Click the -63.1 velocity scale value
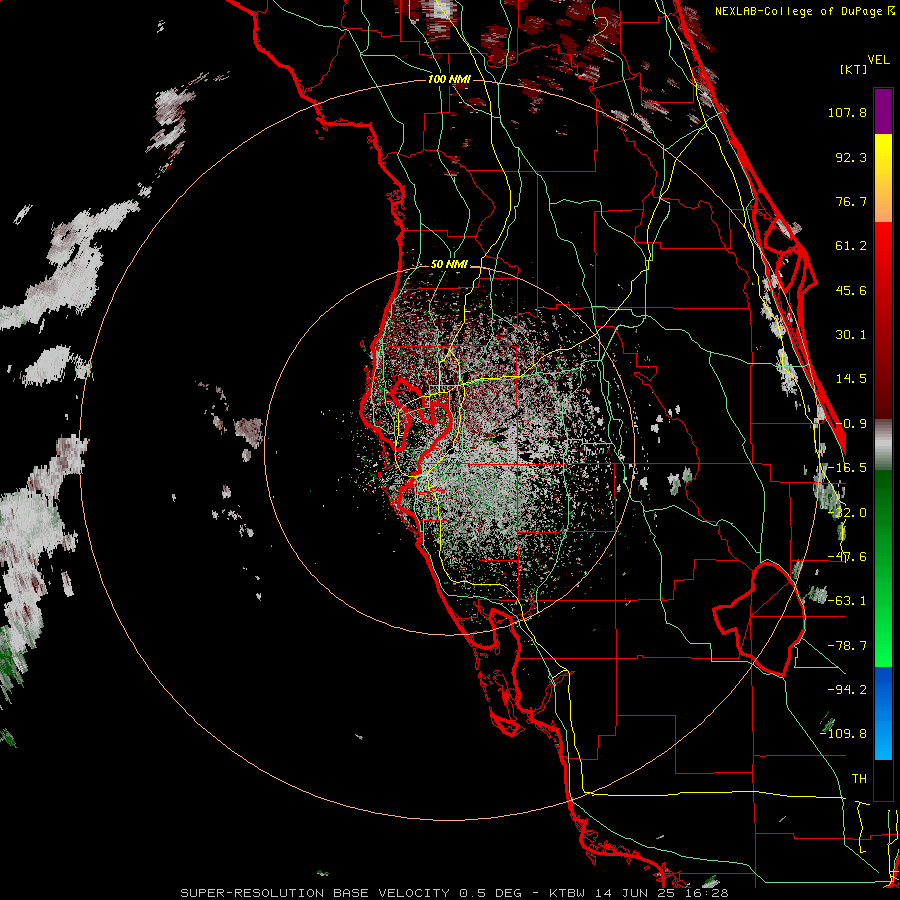900x900 pixels. click(x=847, y=601)
